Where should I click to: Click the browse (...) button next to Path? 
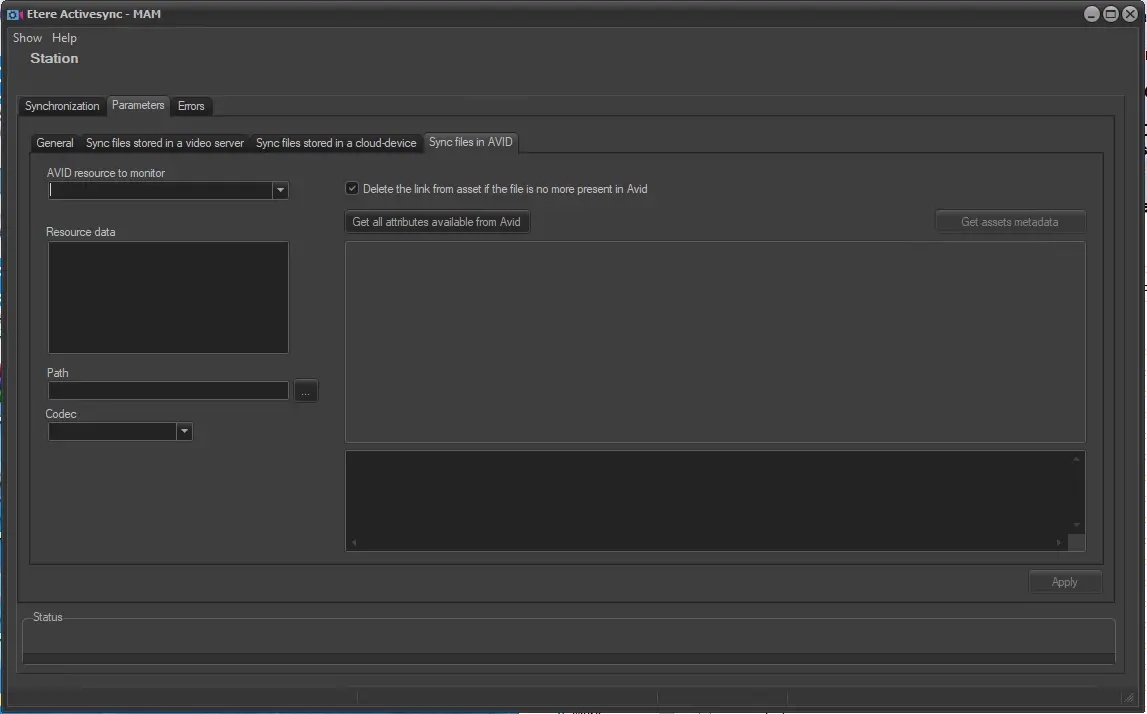click(306, 392)
